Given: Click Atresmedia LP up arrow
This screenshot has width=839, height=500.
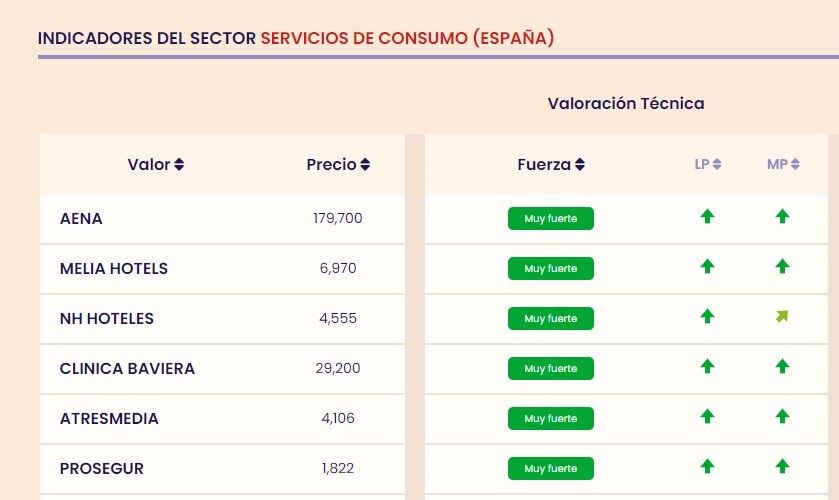Looking at the screenshot, I should 707,416.
